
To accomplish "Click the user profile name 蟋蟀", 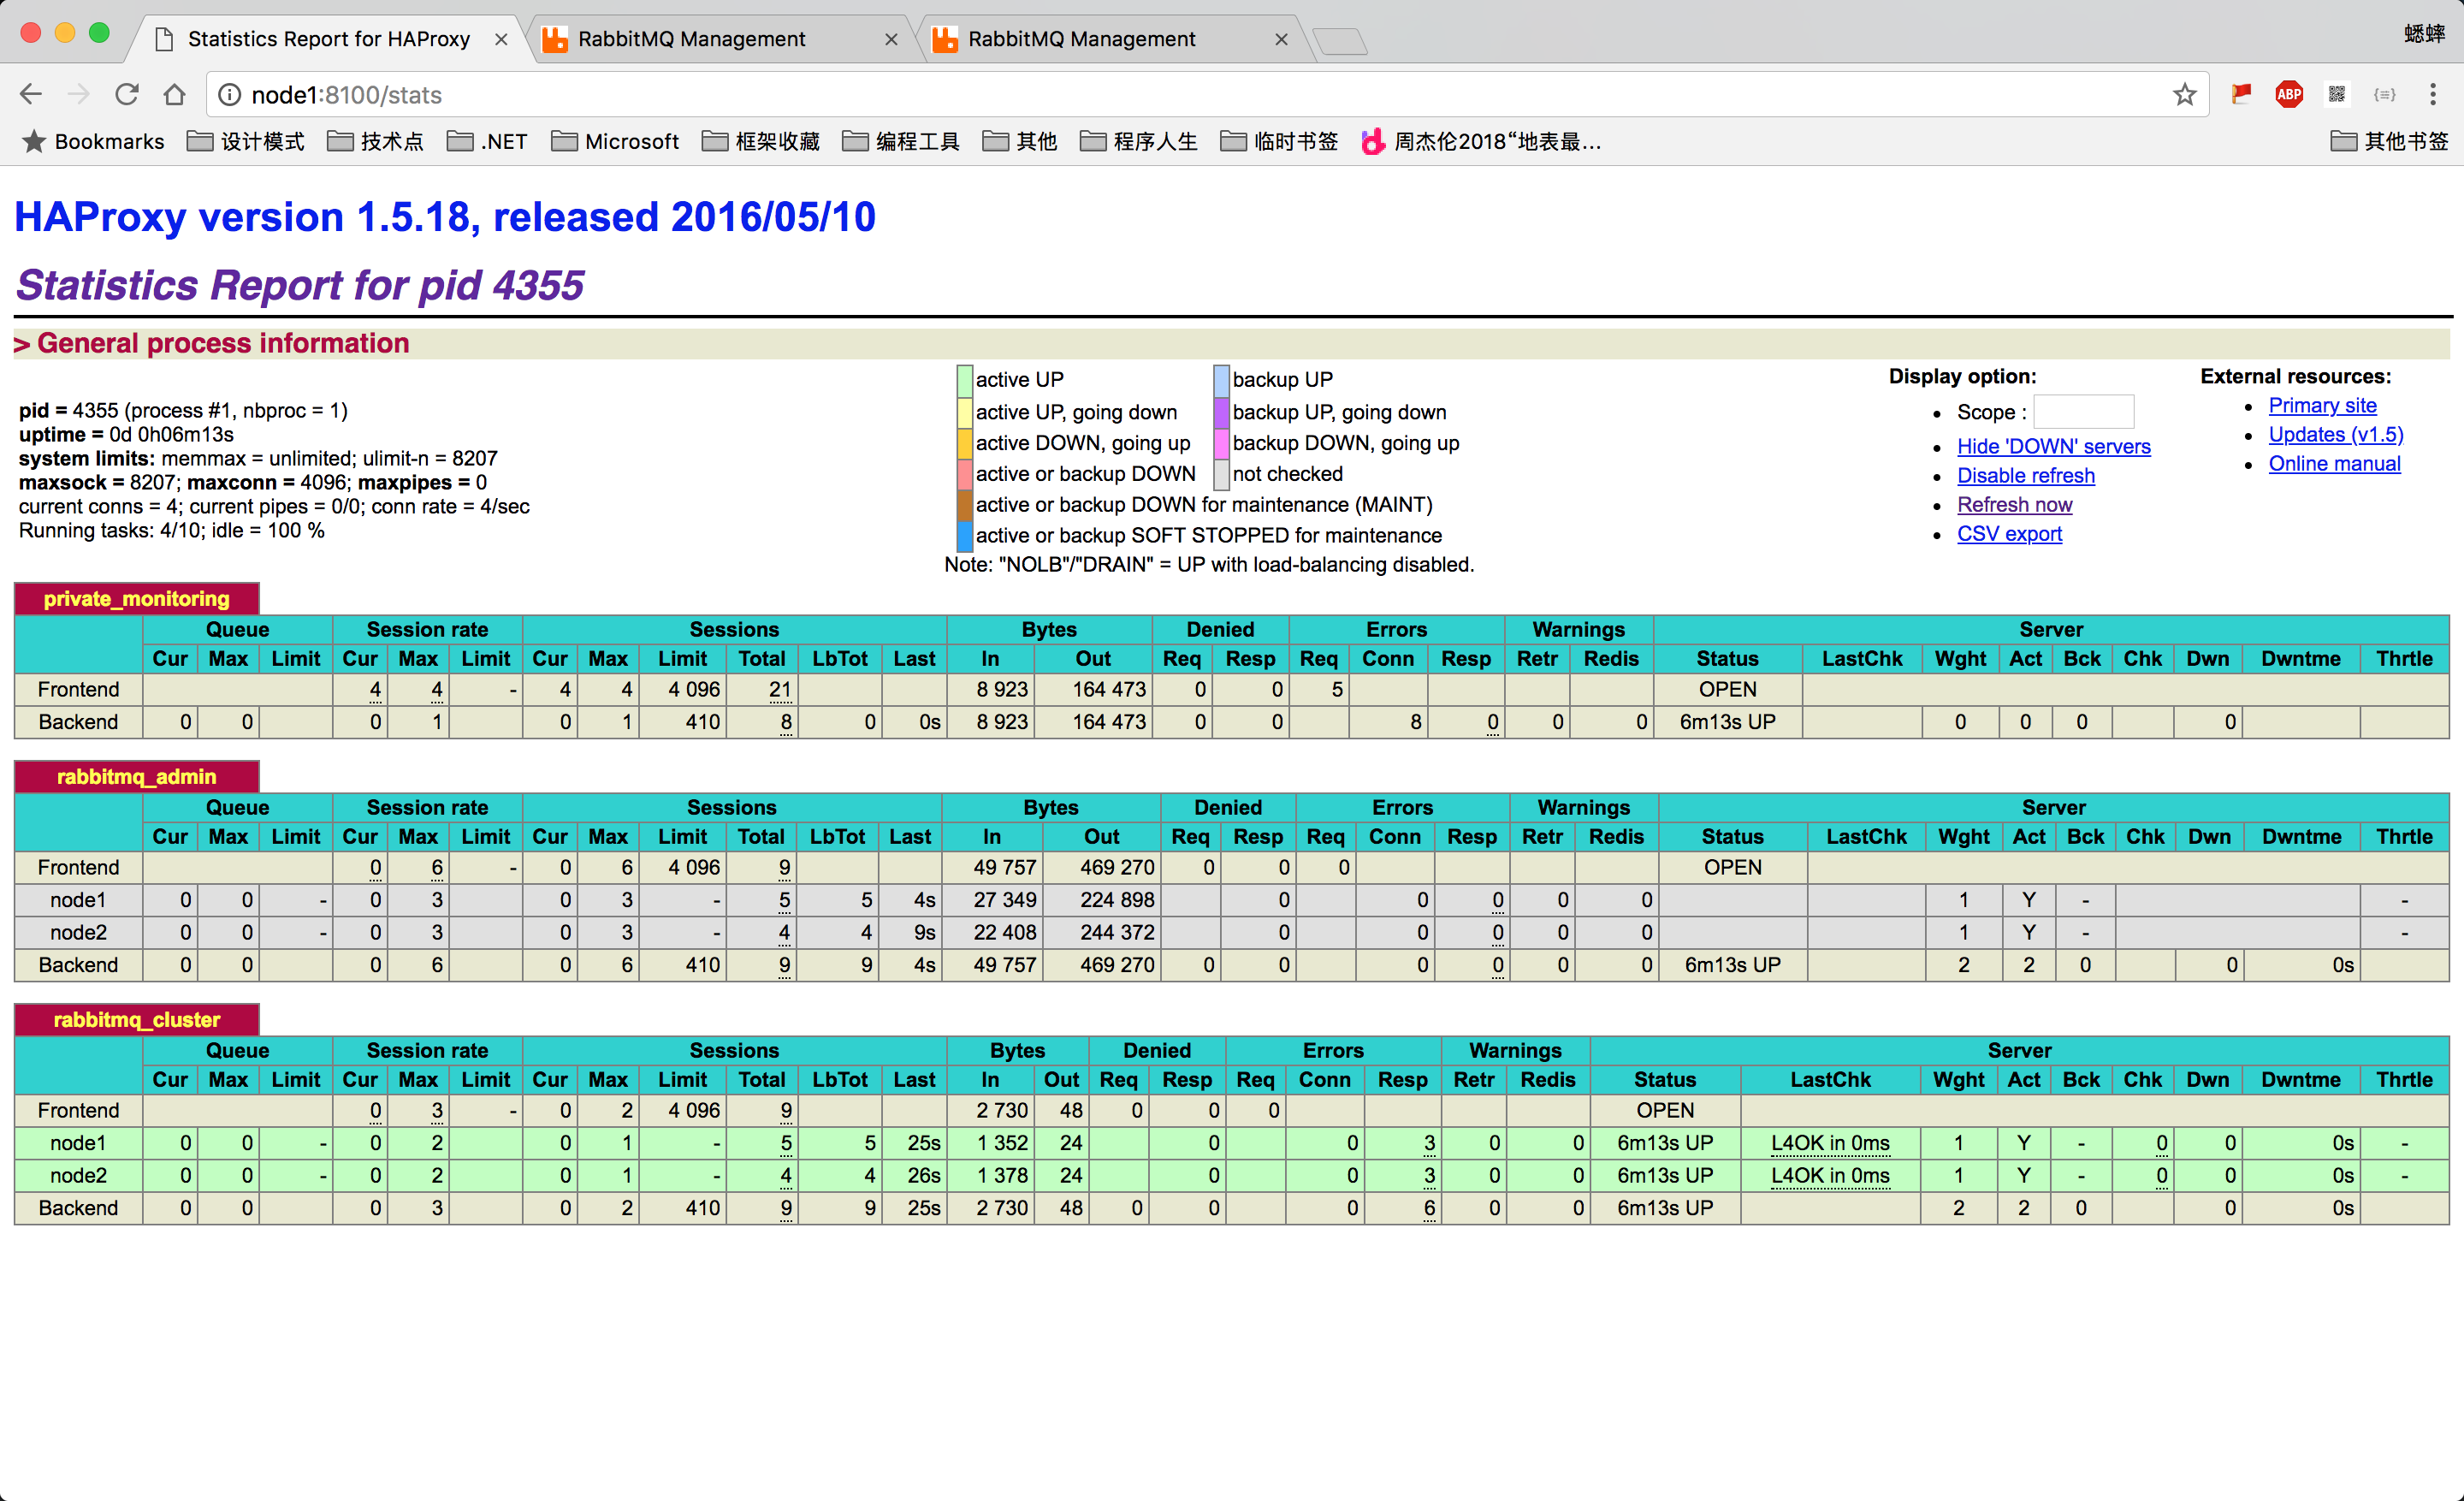I will [2424, 34].
